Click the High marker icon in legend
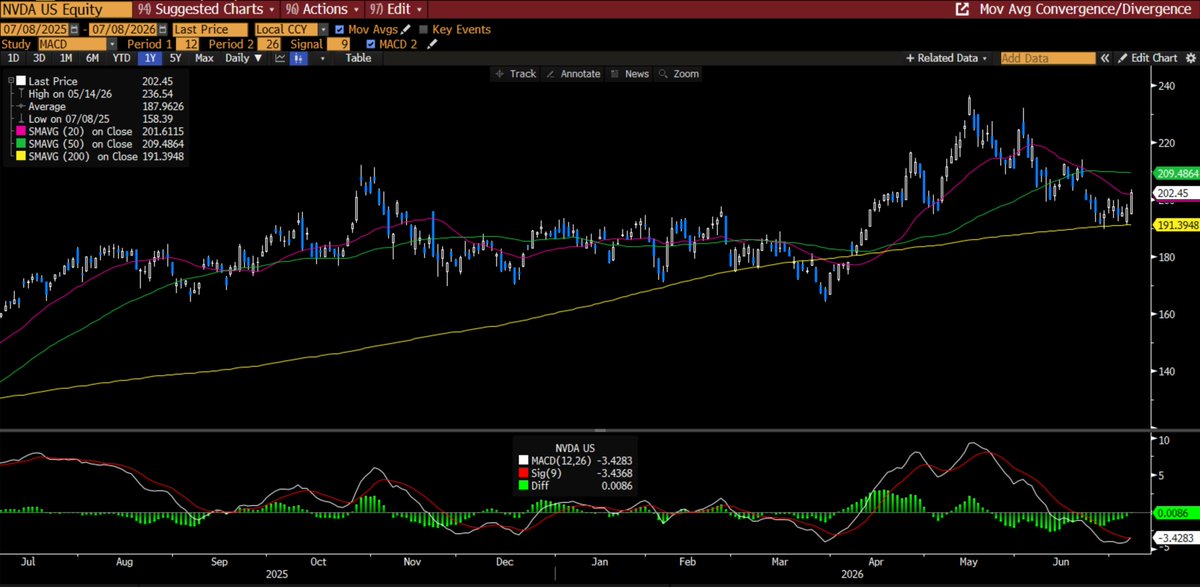The image size is (1200, 587). [21, 93]
